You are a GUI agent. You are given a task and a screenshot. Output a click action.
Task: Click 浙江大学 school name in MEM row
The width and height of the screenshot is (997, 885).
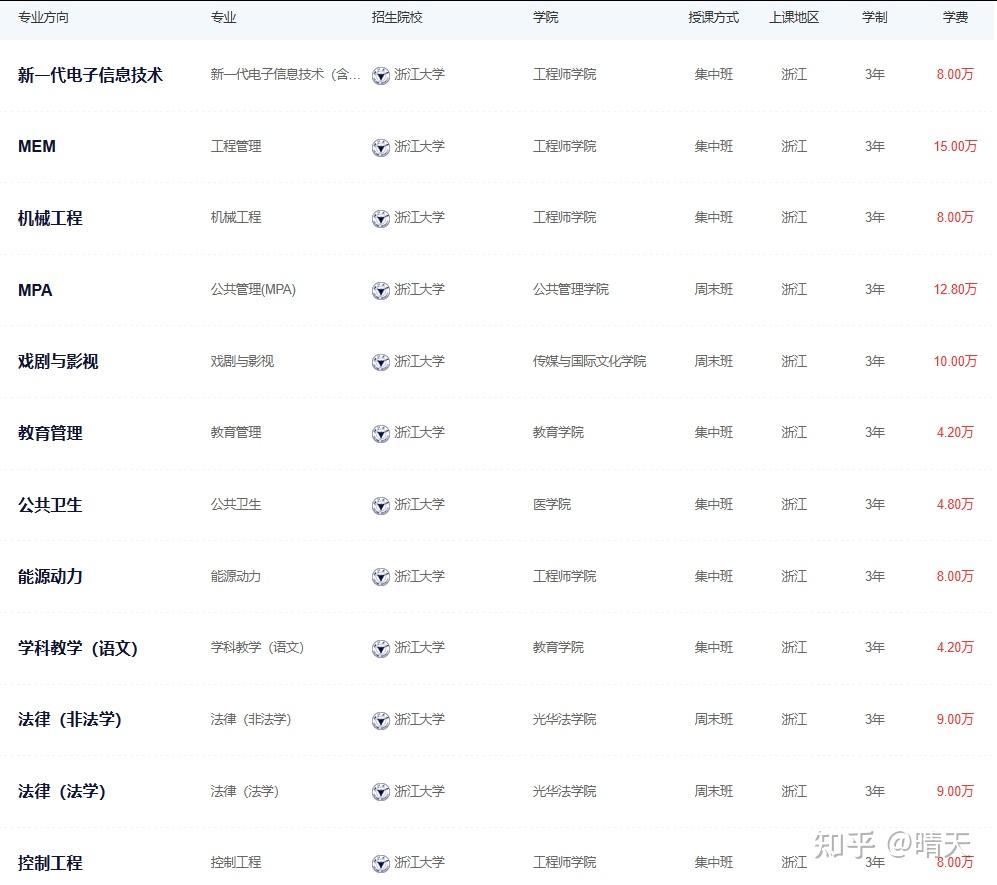419,146
